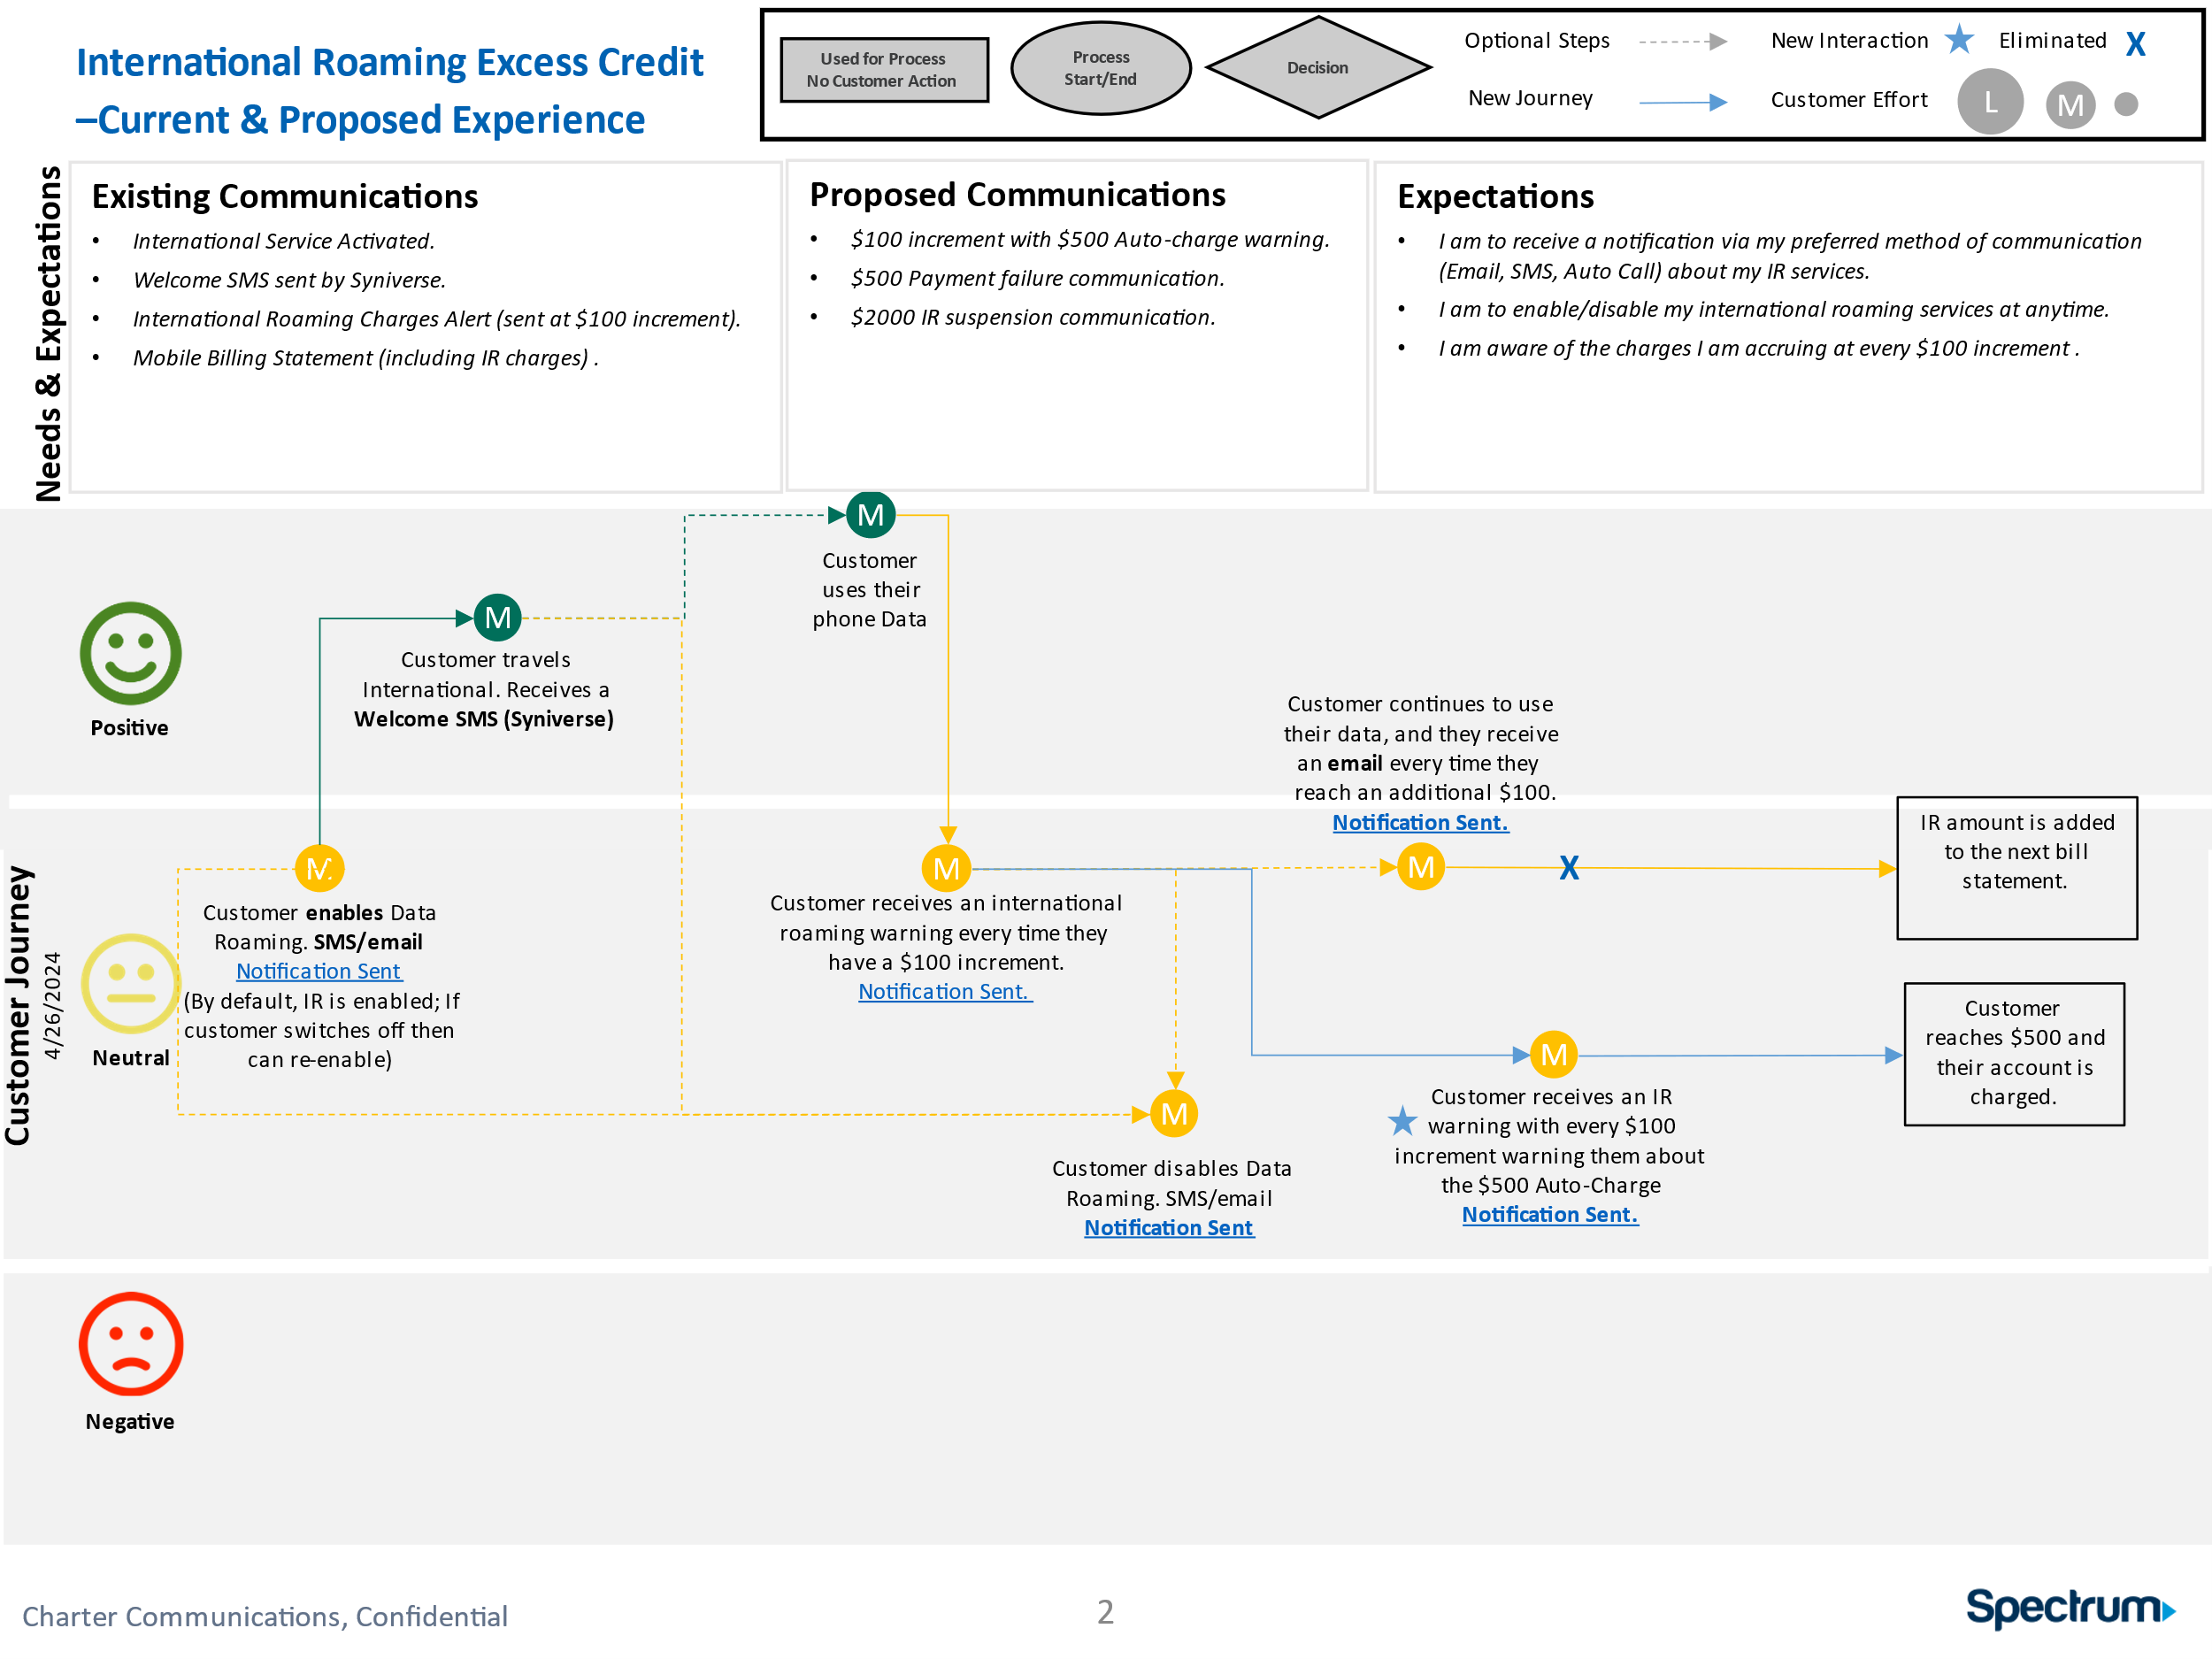Click the blue Eliminated X icon in legend
Viewport: 2212px width, 1659px height.
pyautogui.click(x=2135, y=44)
